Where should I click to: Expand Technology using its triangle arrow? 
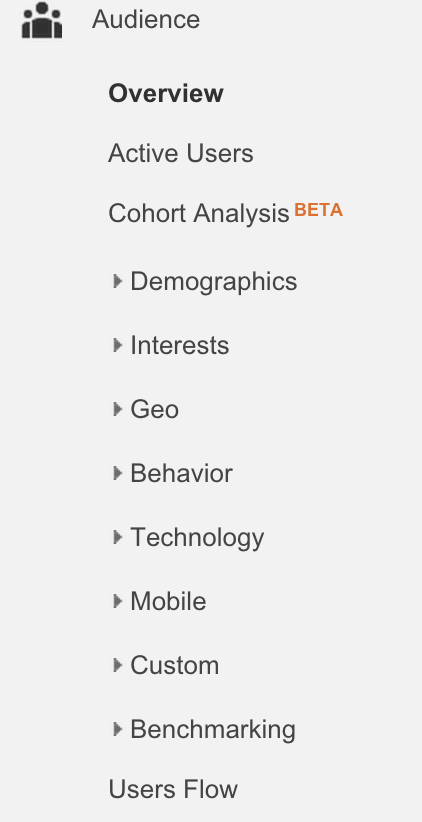(x=117, y=537)
